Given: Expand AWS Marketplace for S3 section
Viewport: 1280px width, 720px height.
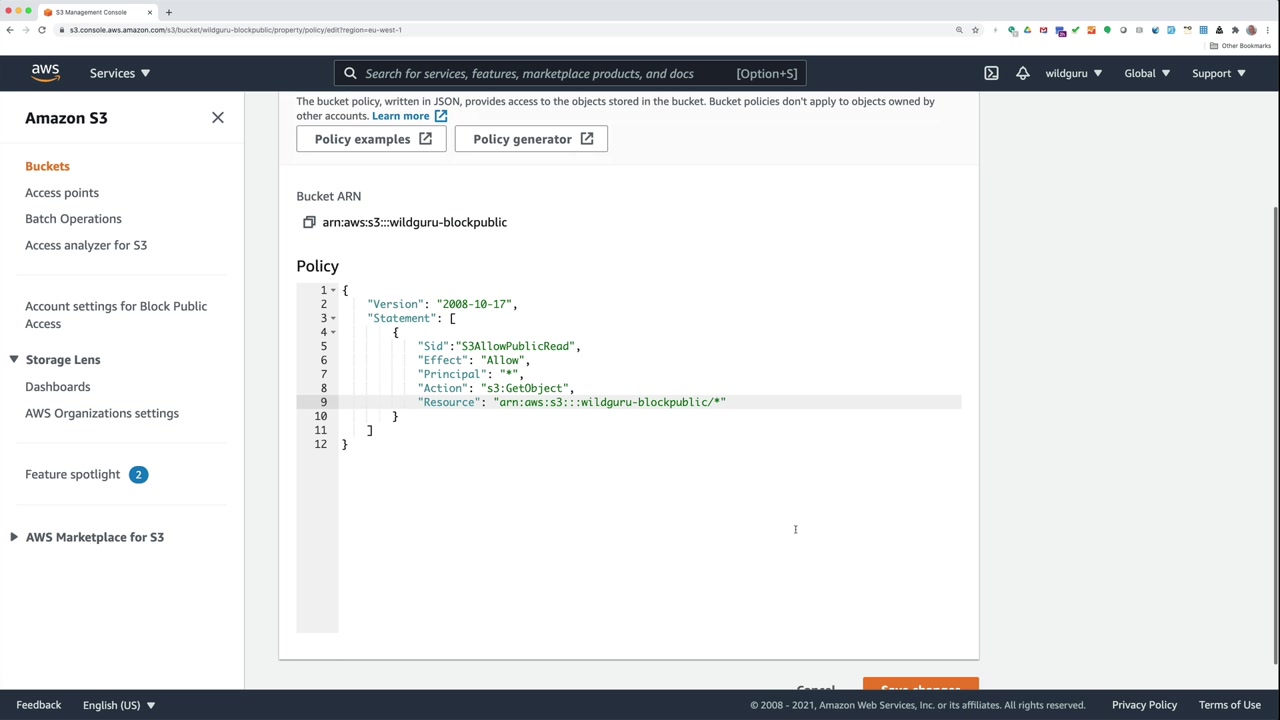Looking at the screenshot, I should point(14,537).
